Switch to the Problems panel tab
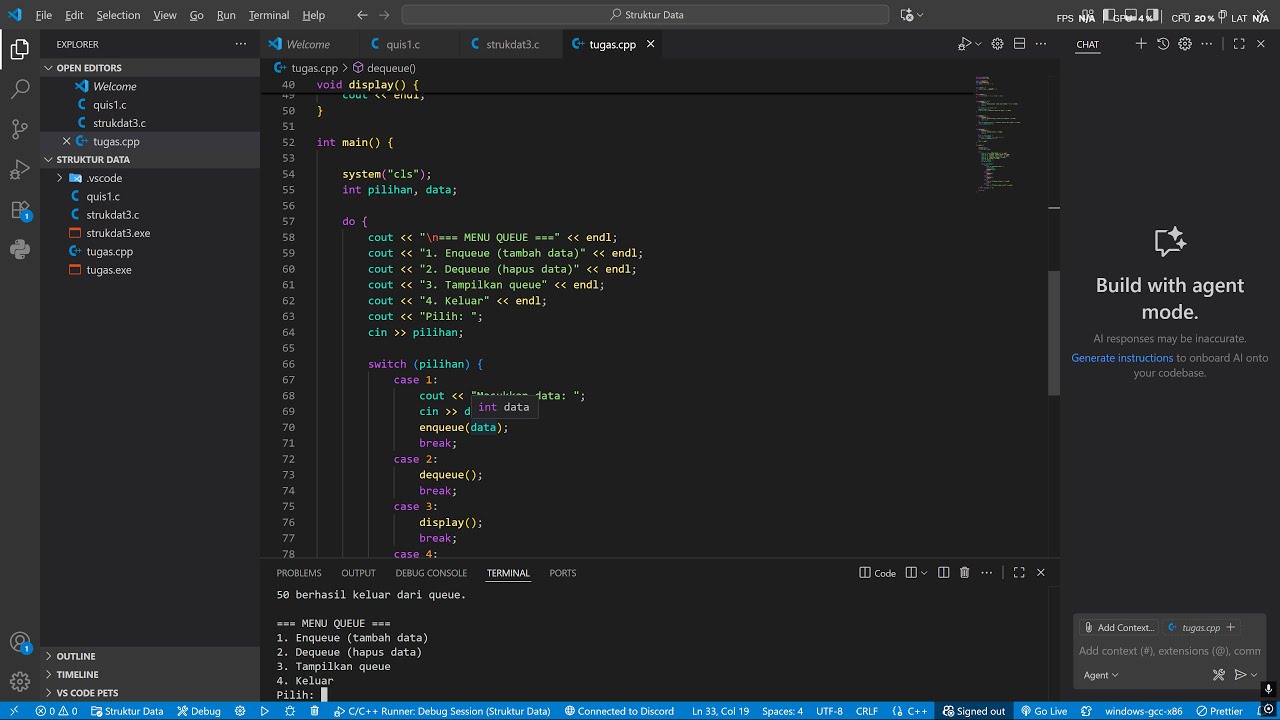 tap(299, 573)
